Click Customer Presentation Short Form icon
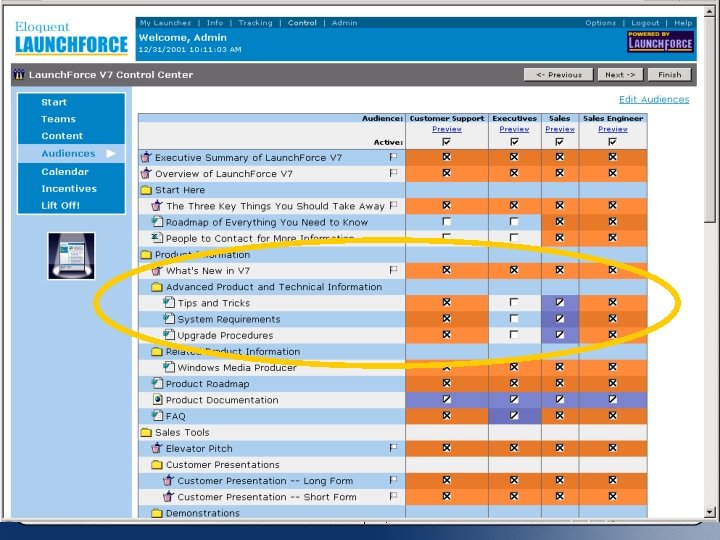 168,497
